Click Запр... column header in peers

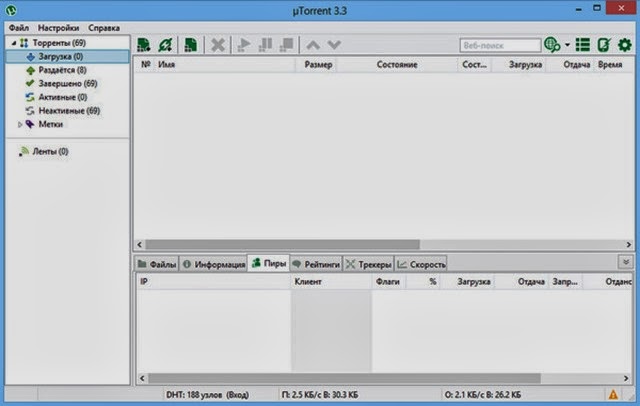pos(565,282)
